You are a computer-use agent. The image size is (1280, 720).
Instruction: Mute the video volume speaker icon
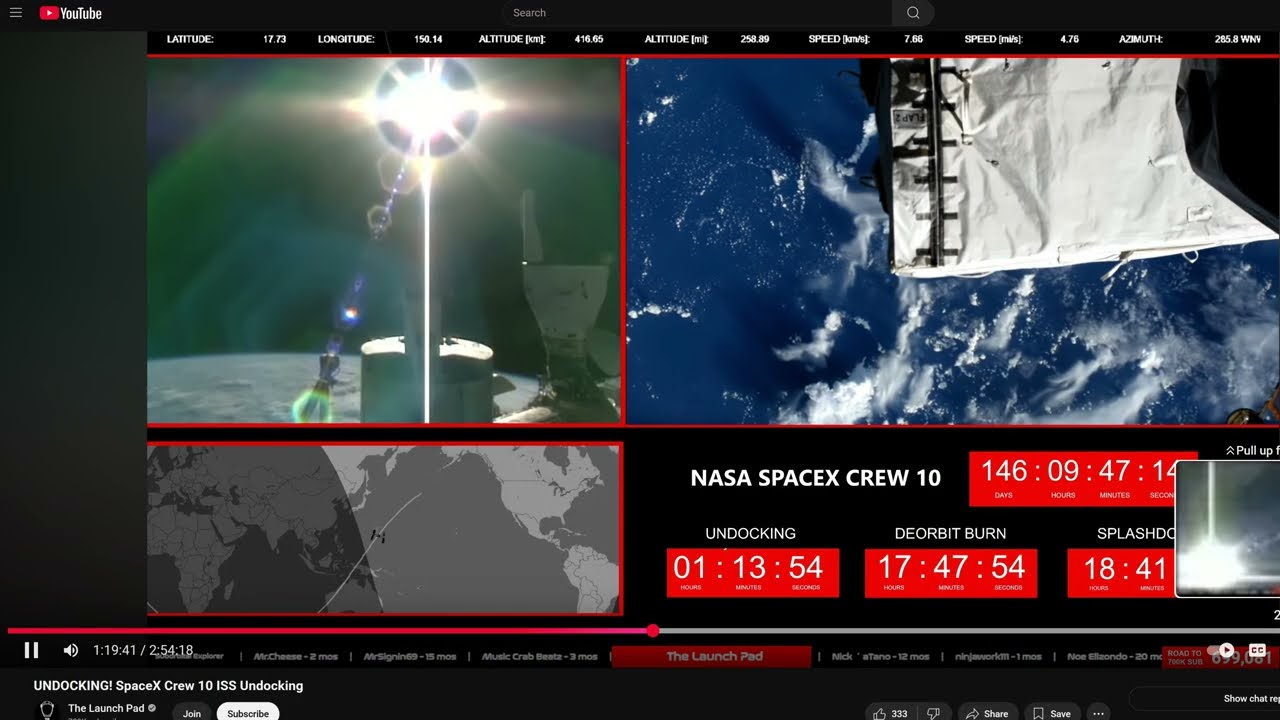[71, 650]
